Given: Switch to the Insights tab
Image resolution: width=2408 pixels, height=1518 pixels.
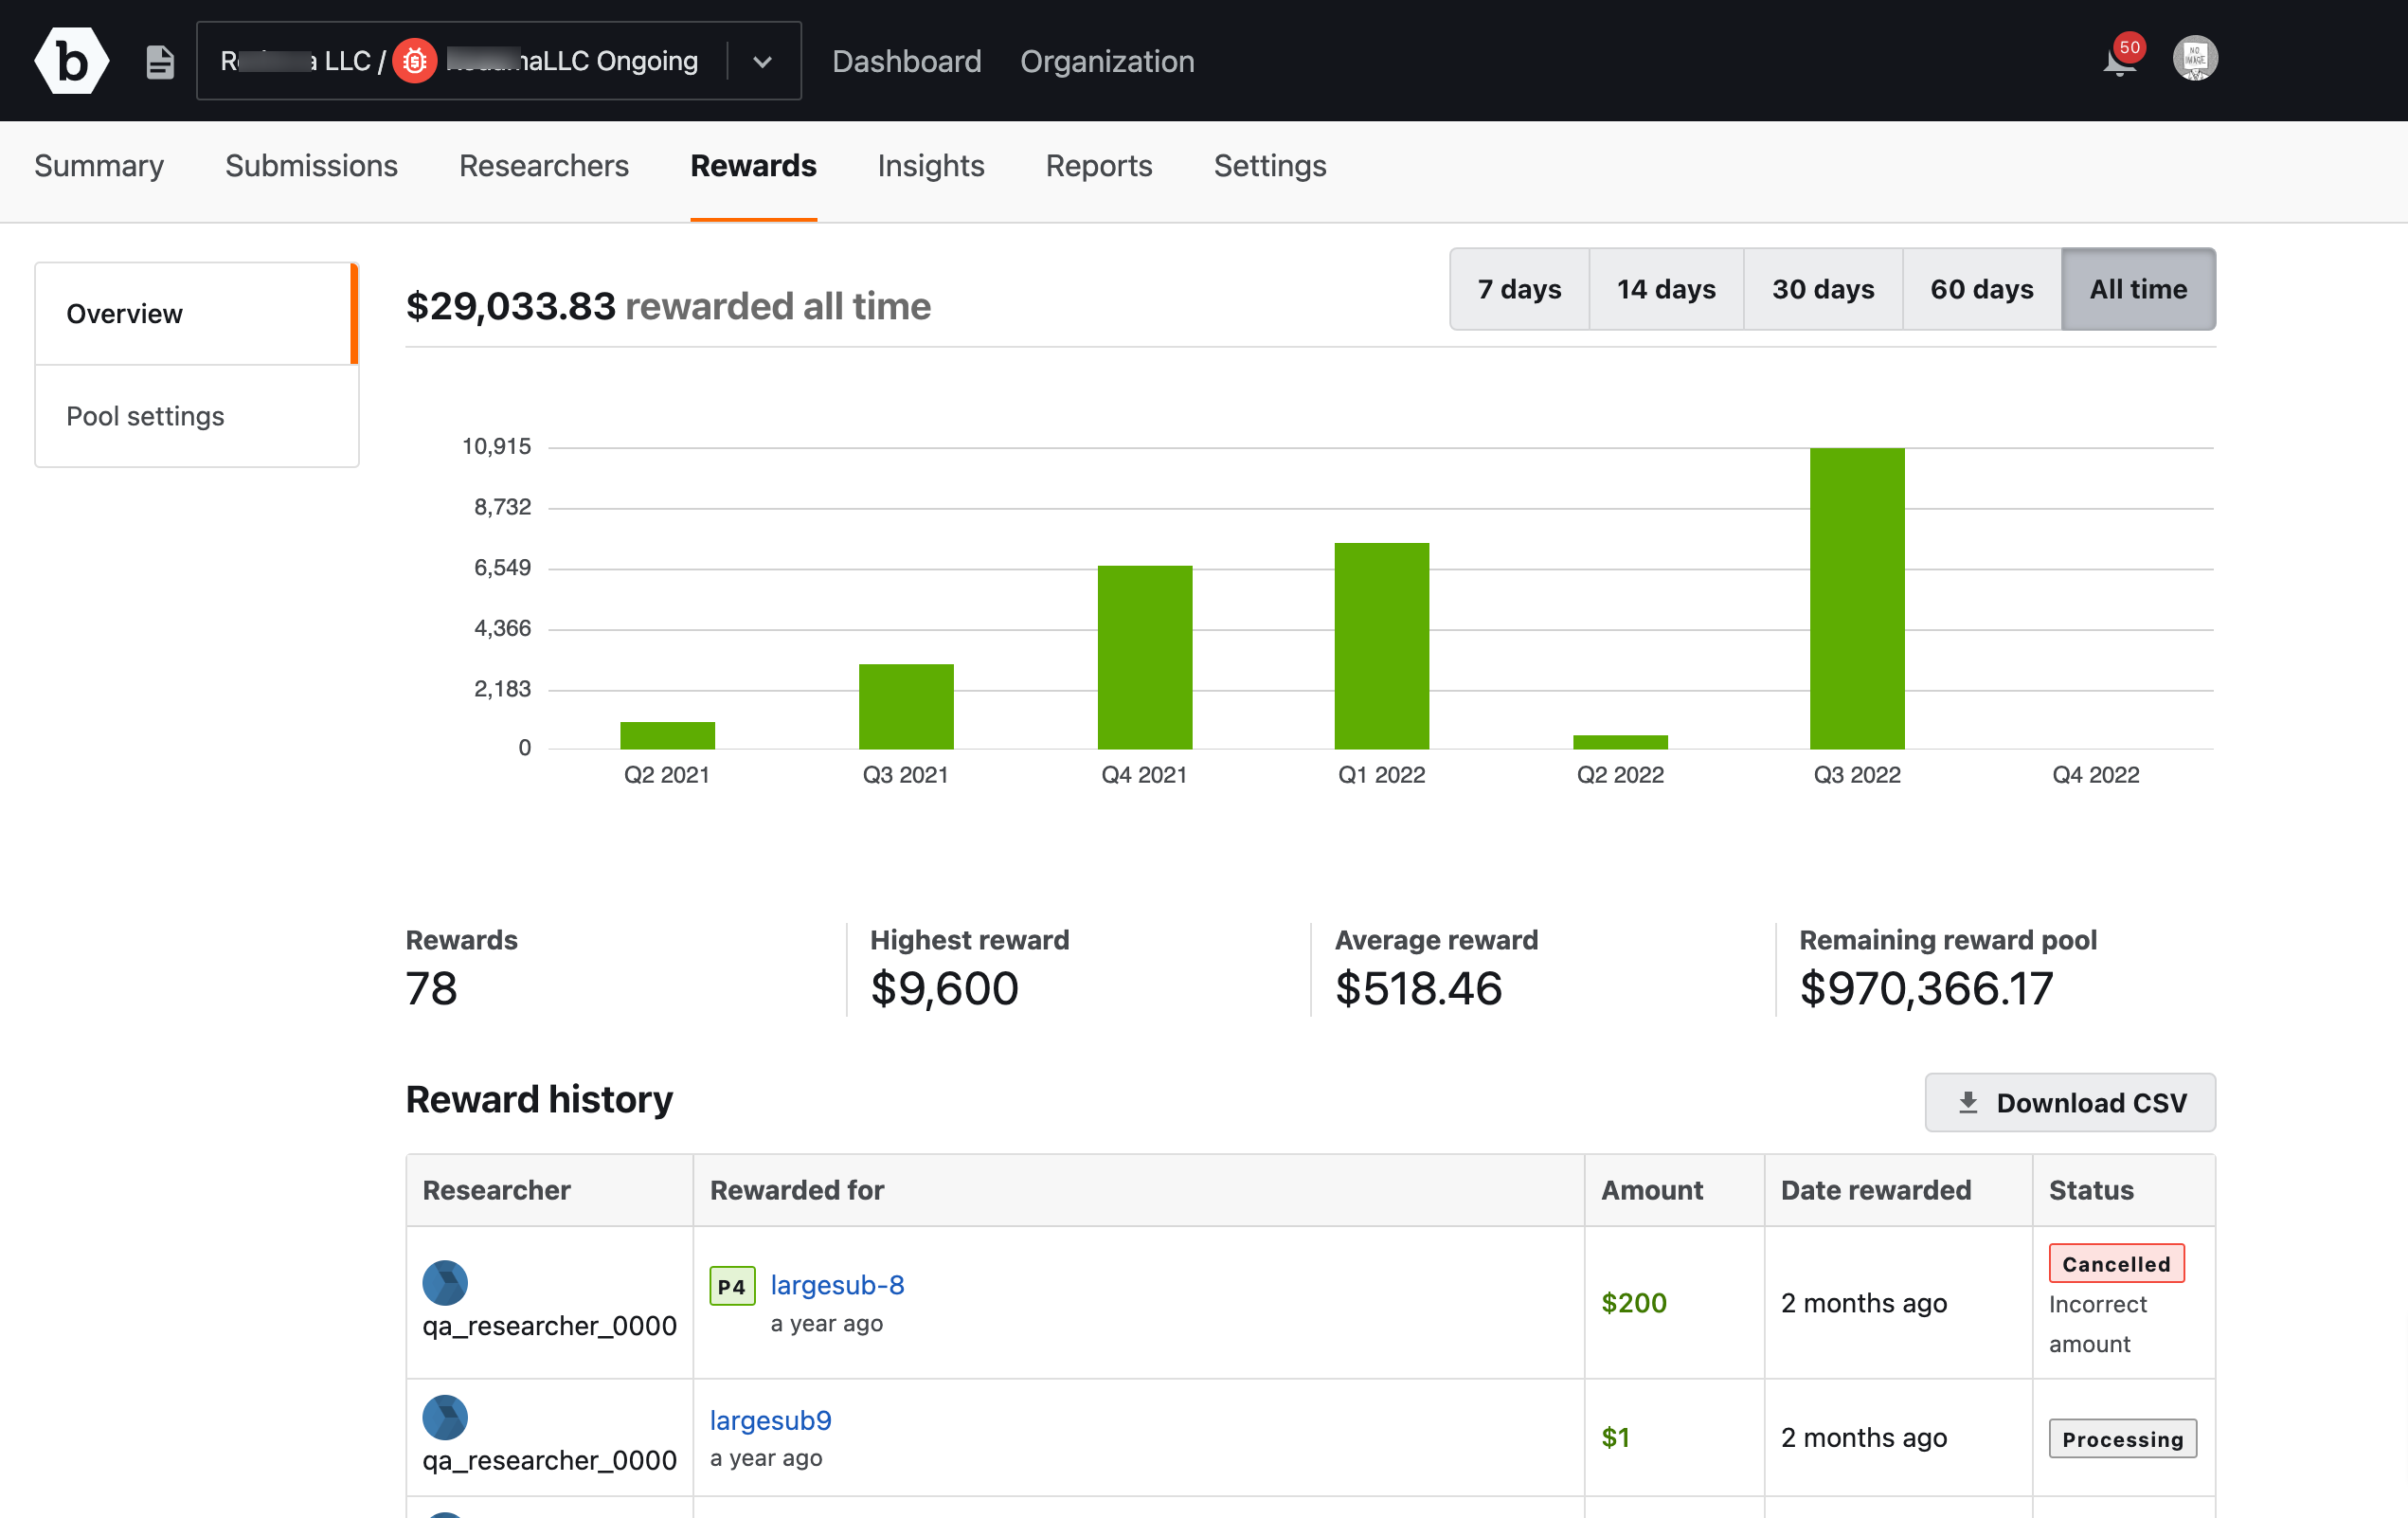Looking at the screenshot, I should [x=930, y=166].
